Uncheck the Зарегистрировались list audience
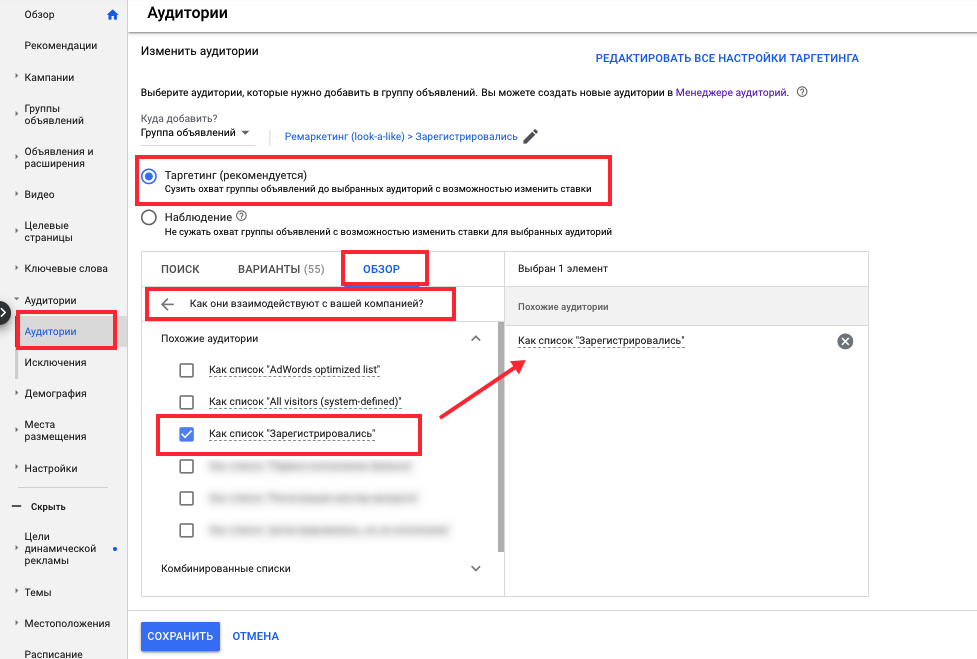Screen dimensions: 977x659 186,433
